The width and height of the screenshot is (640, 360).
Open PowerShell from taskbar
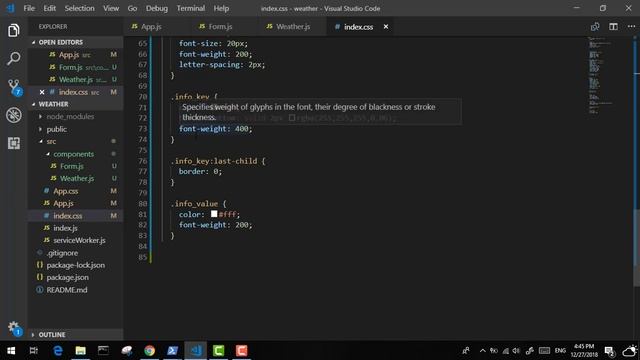coord(172,351)
